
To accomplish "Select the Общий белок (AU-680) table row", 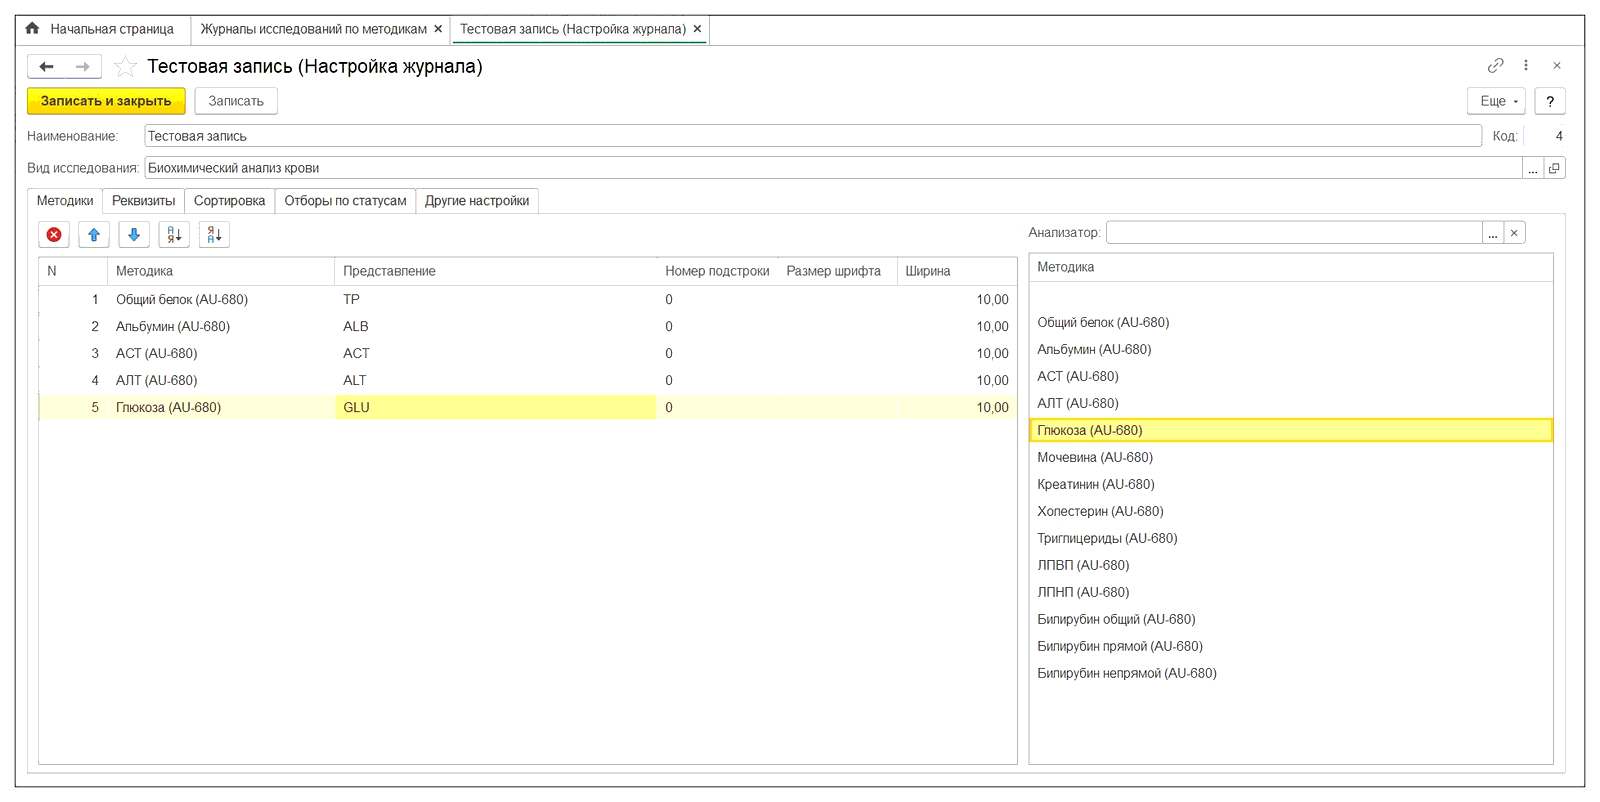I will point(527,300).
